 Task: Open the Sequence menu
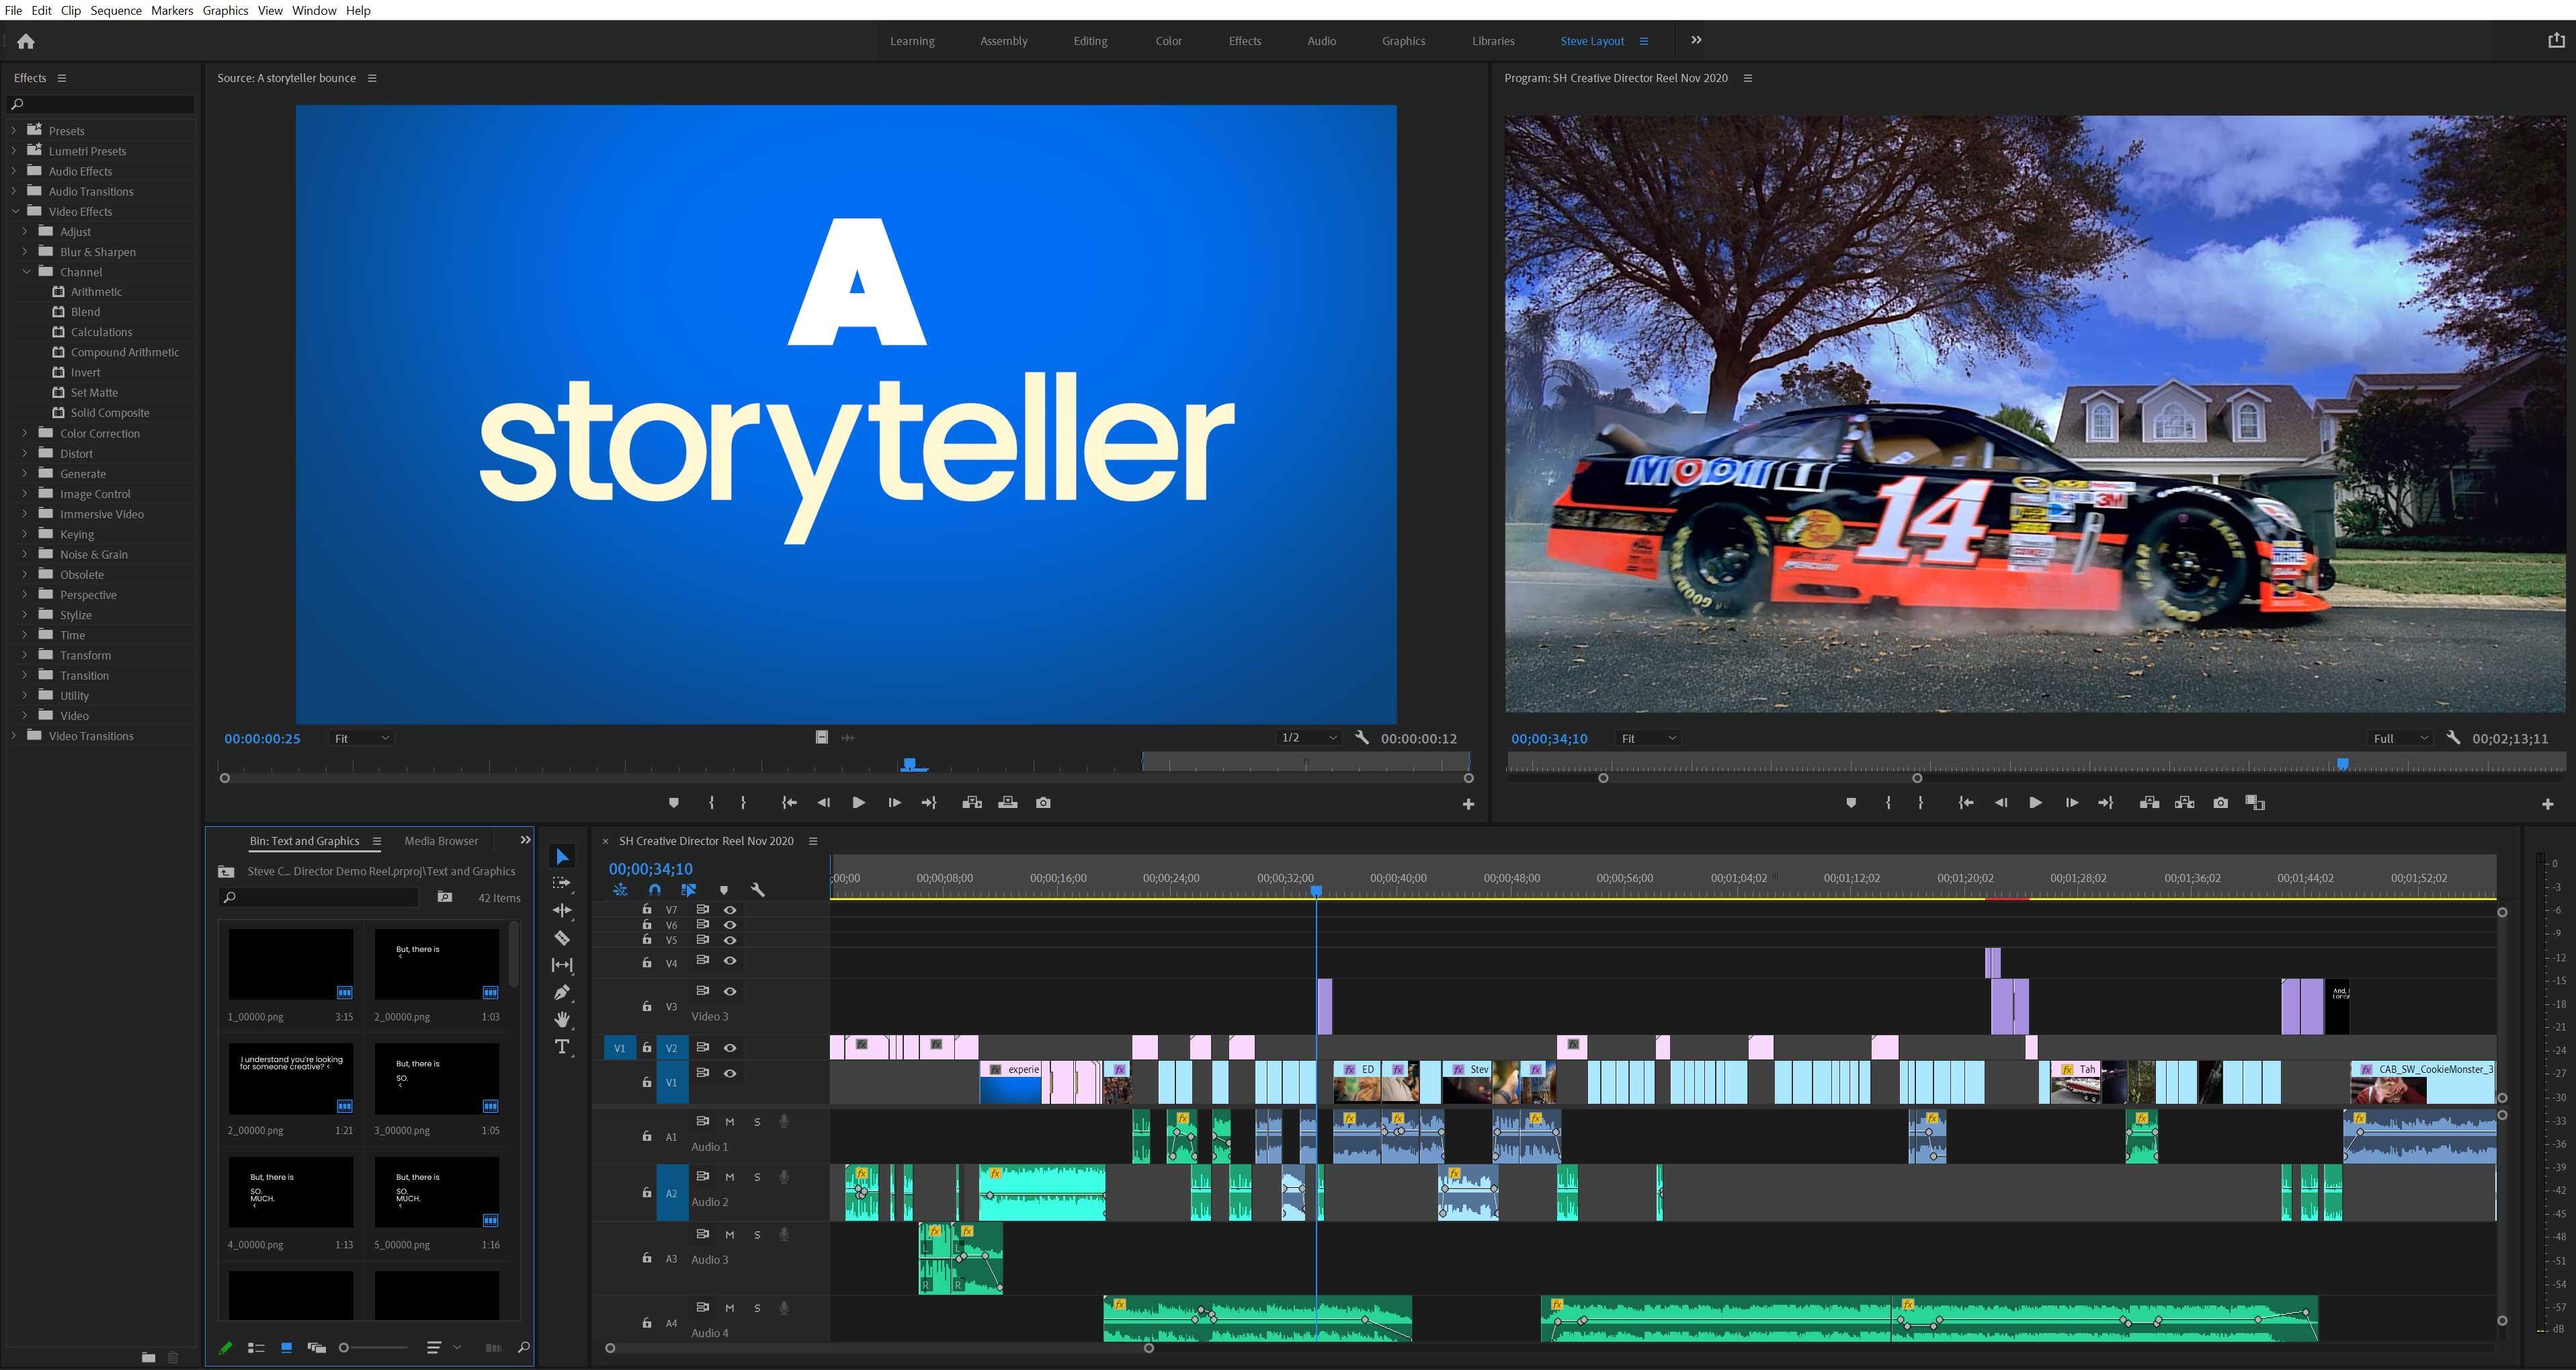click(116, 10)
